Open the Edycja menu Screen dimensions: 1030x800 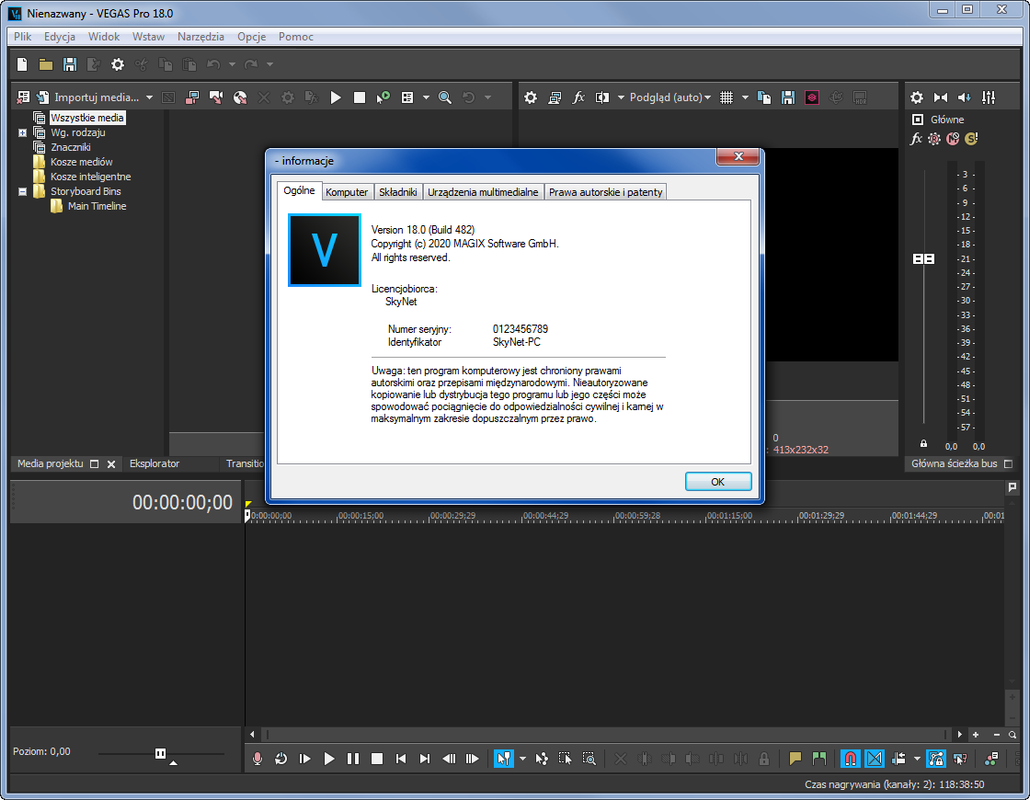pyautogui.click(x=59, y=37)
